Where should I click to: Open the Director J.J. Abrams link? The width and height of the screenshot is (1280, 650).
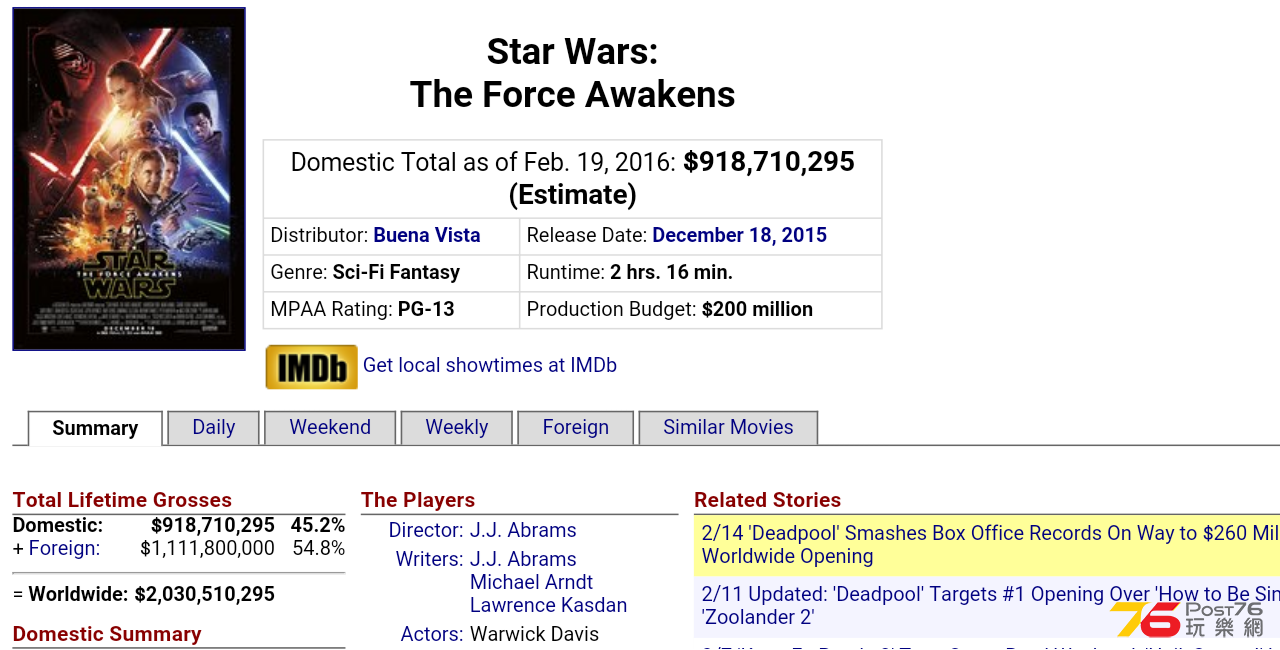click(523, 531)
